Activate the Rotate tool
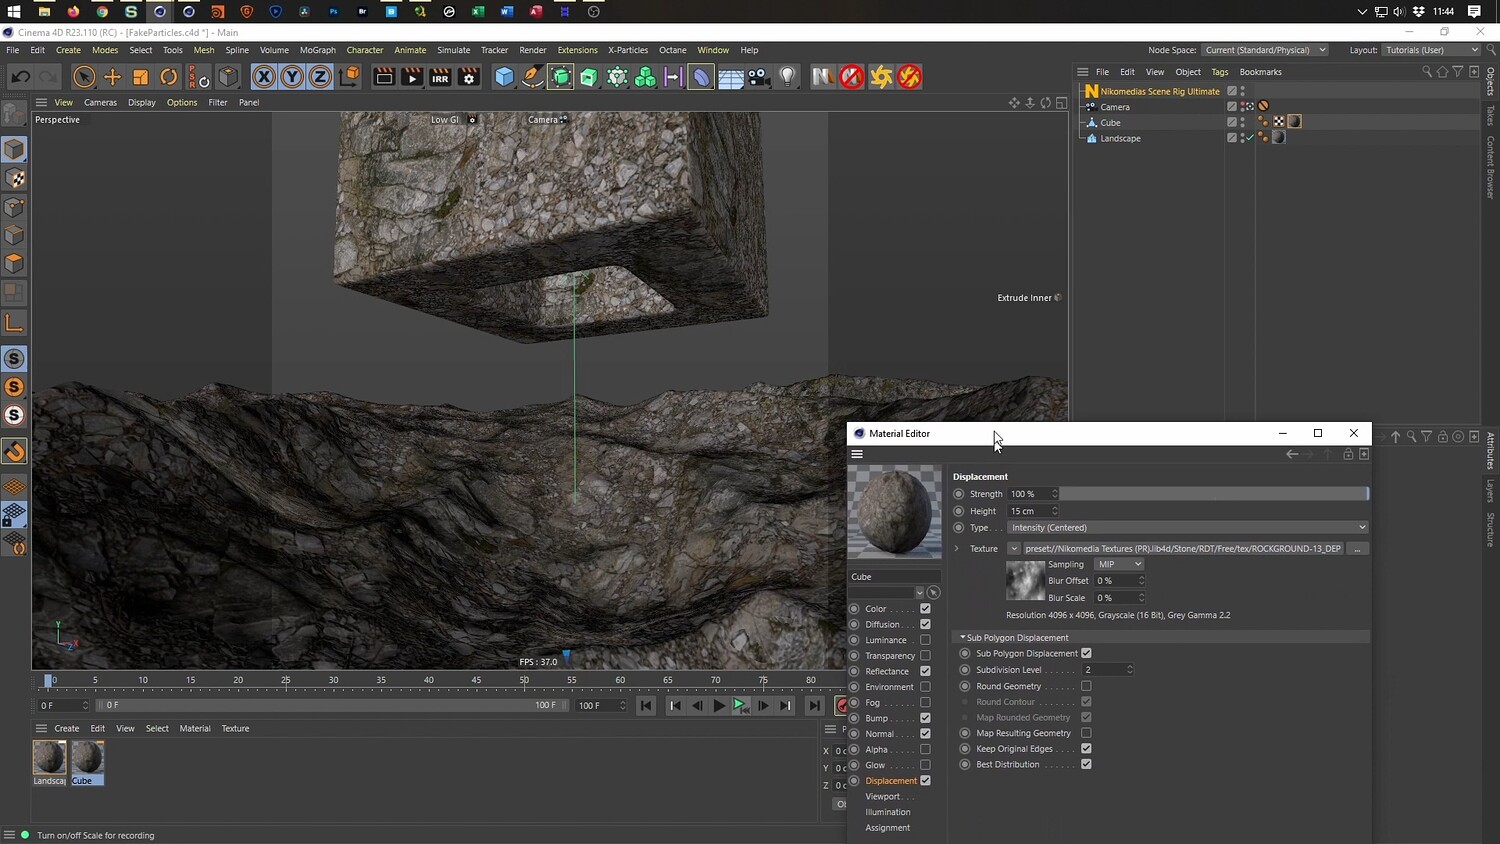The image size is (1500, 844). coord(169,77)
